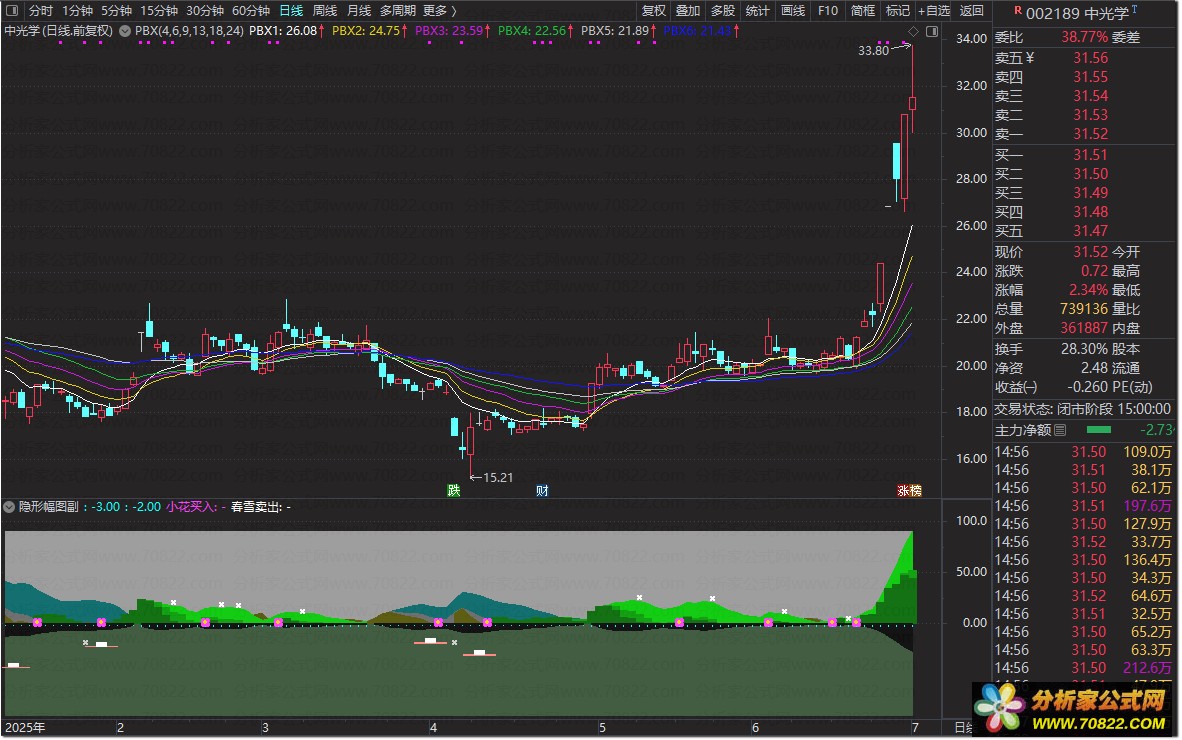1182x740 pixels.
Task: Select the 15分钟 period tab
Action: 159,11
